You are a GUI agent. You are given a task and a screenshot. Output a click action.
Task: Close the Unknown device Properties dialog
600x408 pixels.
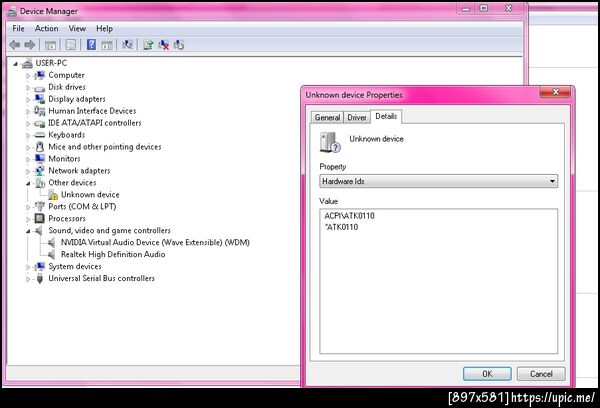click(555, 92)
